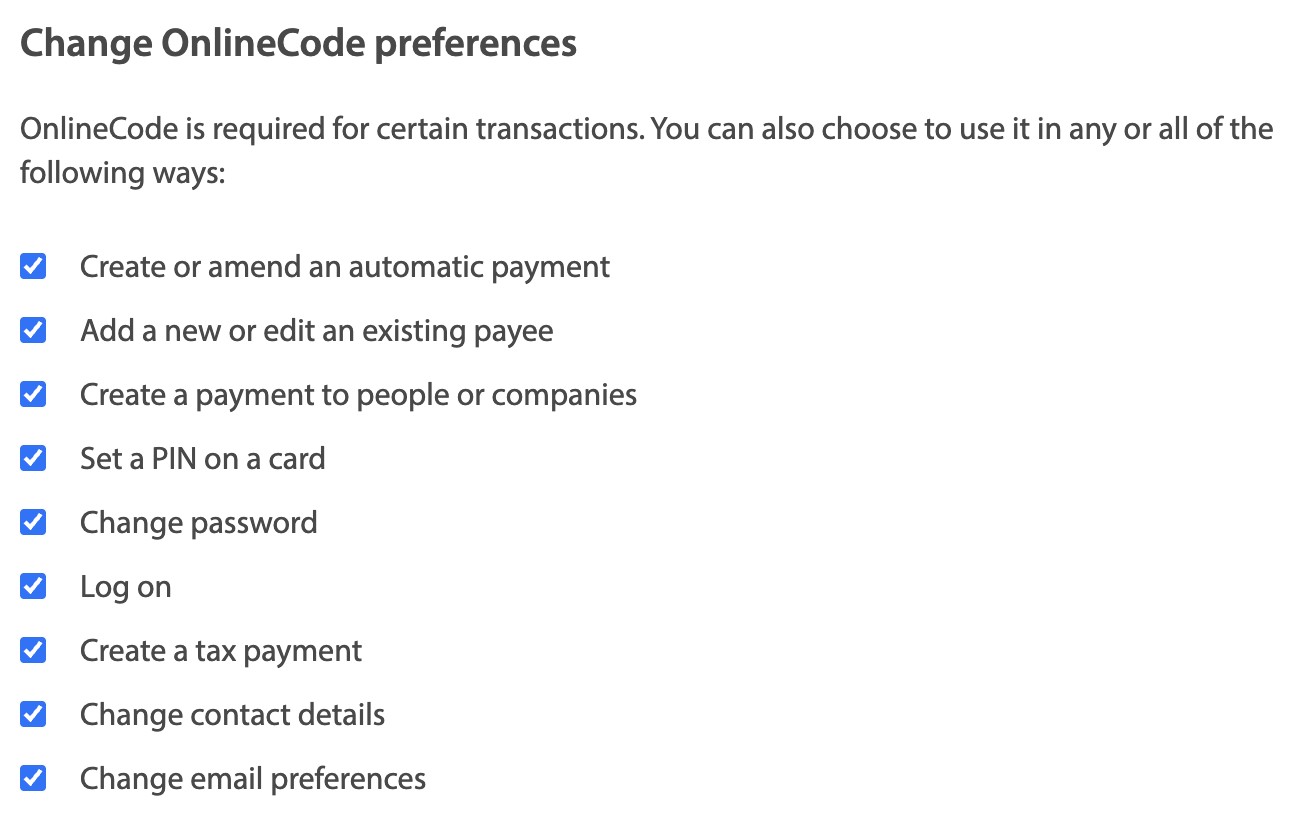Click the 'Change password' label text

tap(199, 523)
